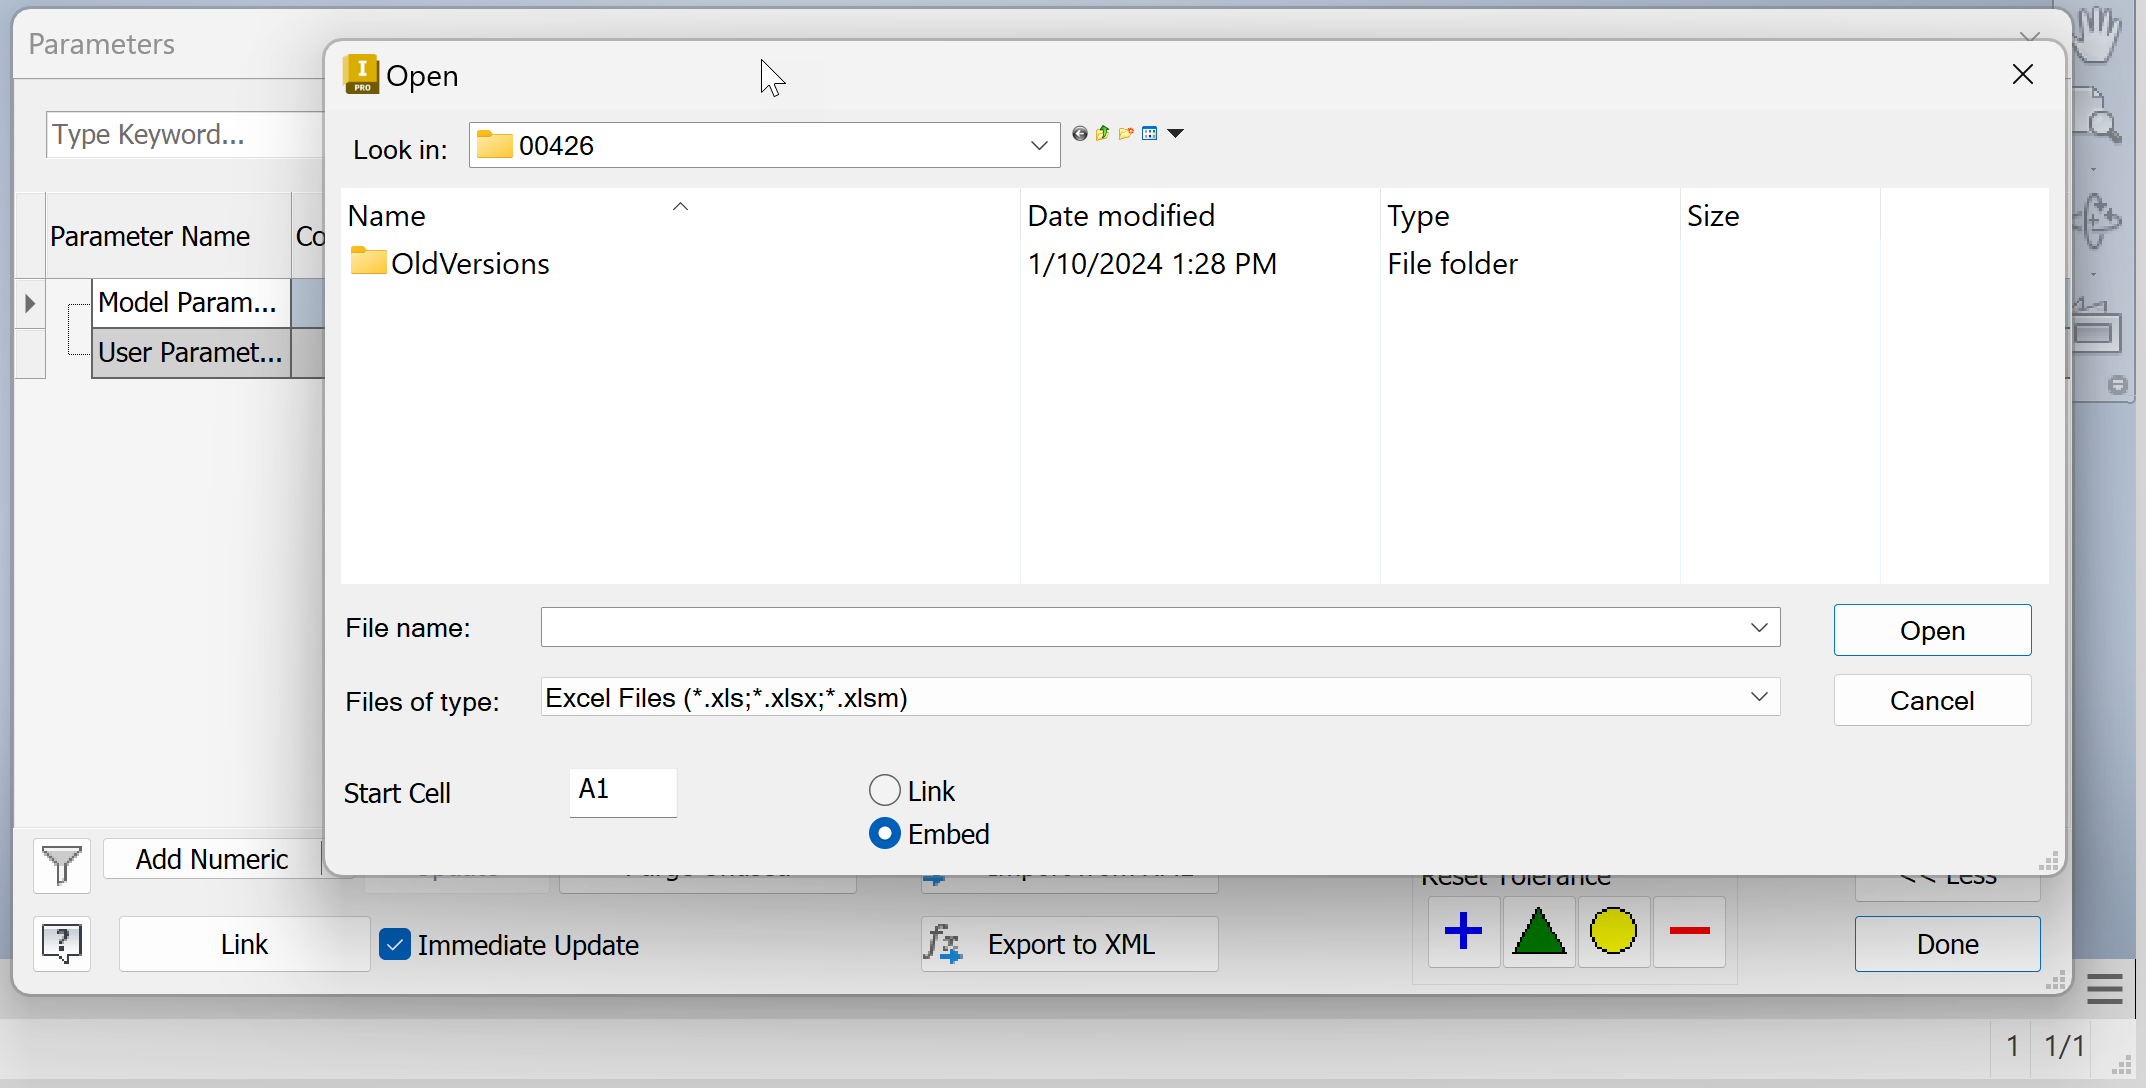2146x1088 pixels.
Task: Click the Export to XML button
Action: coord(1069,944)
